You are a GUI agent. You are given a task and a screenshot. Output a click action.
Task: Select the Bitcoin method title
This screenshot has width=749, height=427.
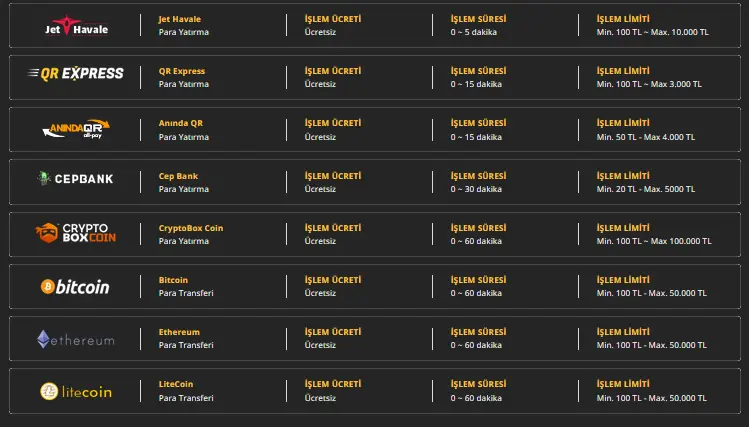pos(173,280)
